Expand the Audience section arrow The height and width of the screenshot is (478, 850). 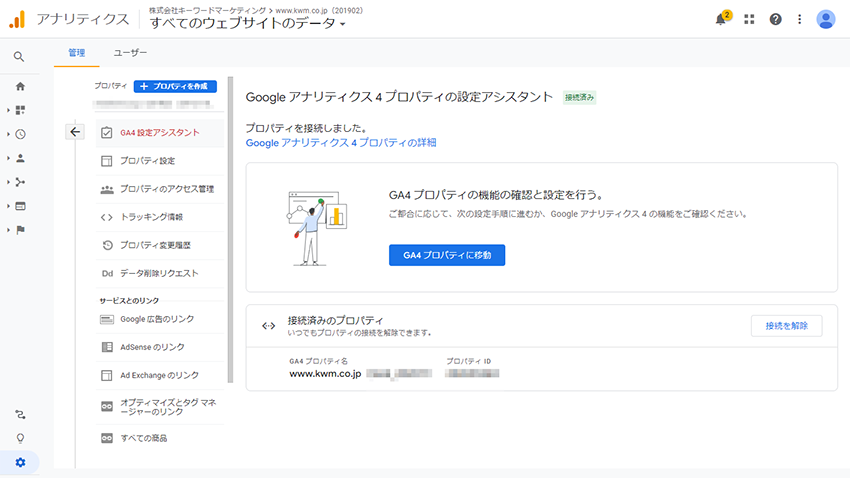click(8, 158)
